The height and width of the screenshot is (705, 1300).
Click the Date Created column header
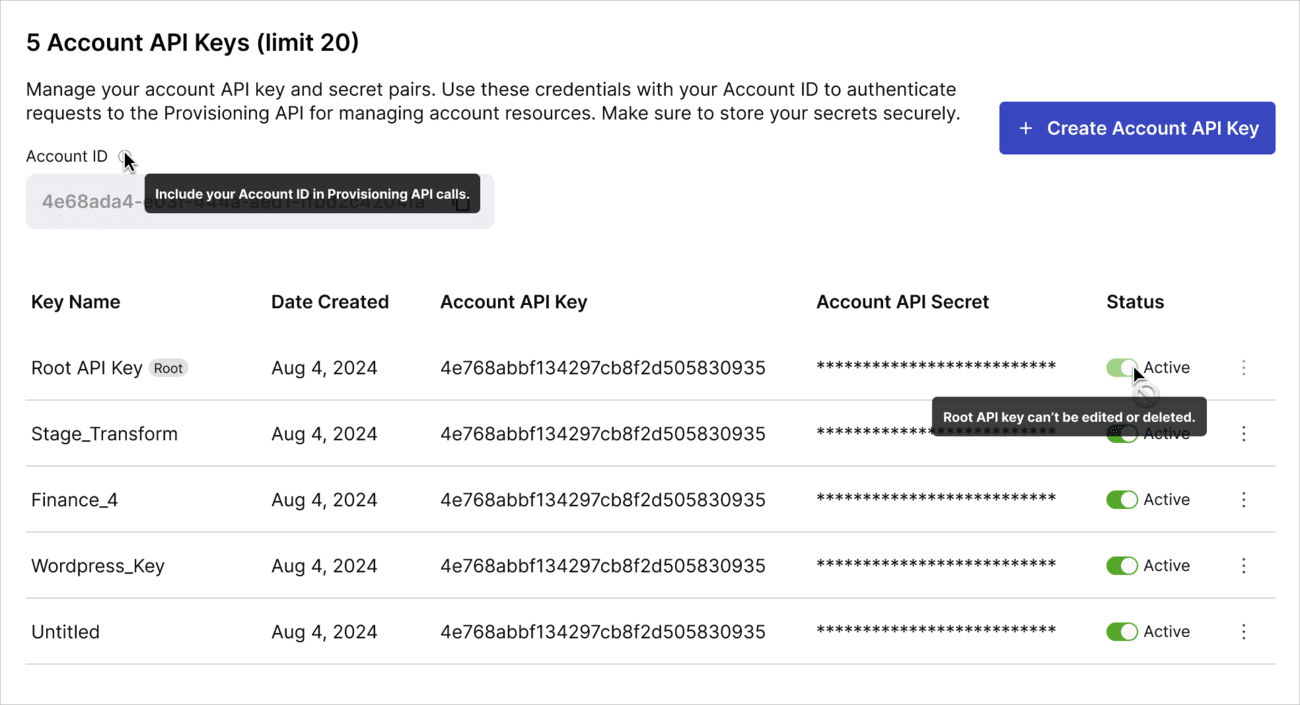[330, 302]
